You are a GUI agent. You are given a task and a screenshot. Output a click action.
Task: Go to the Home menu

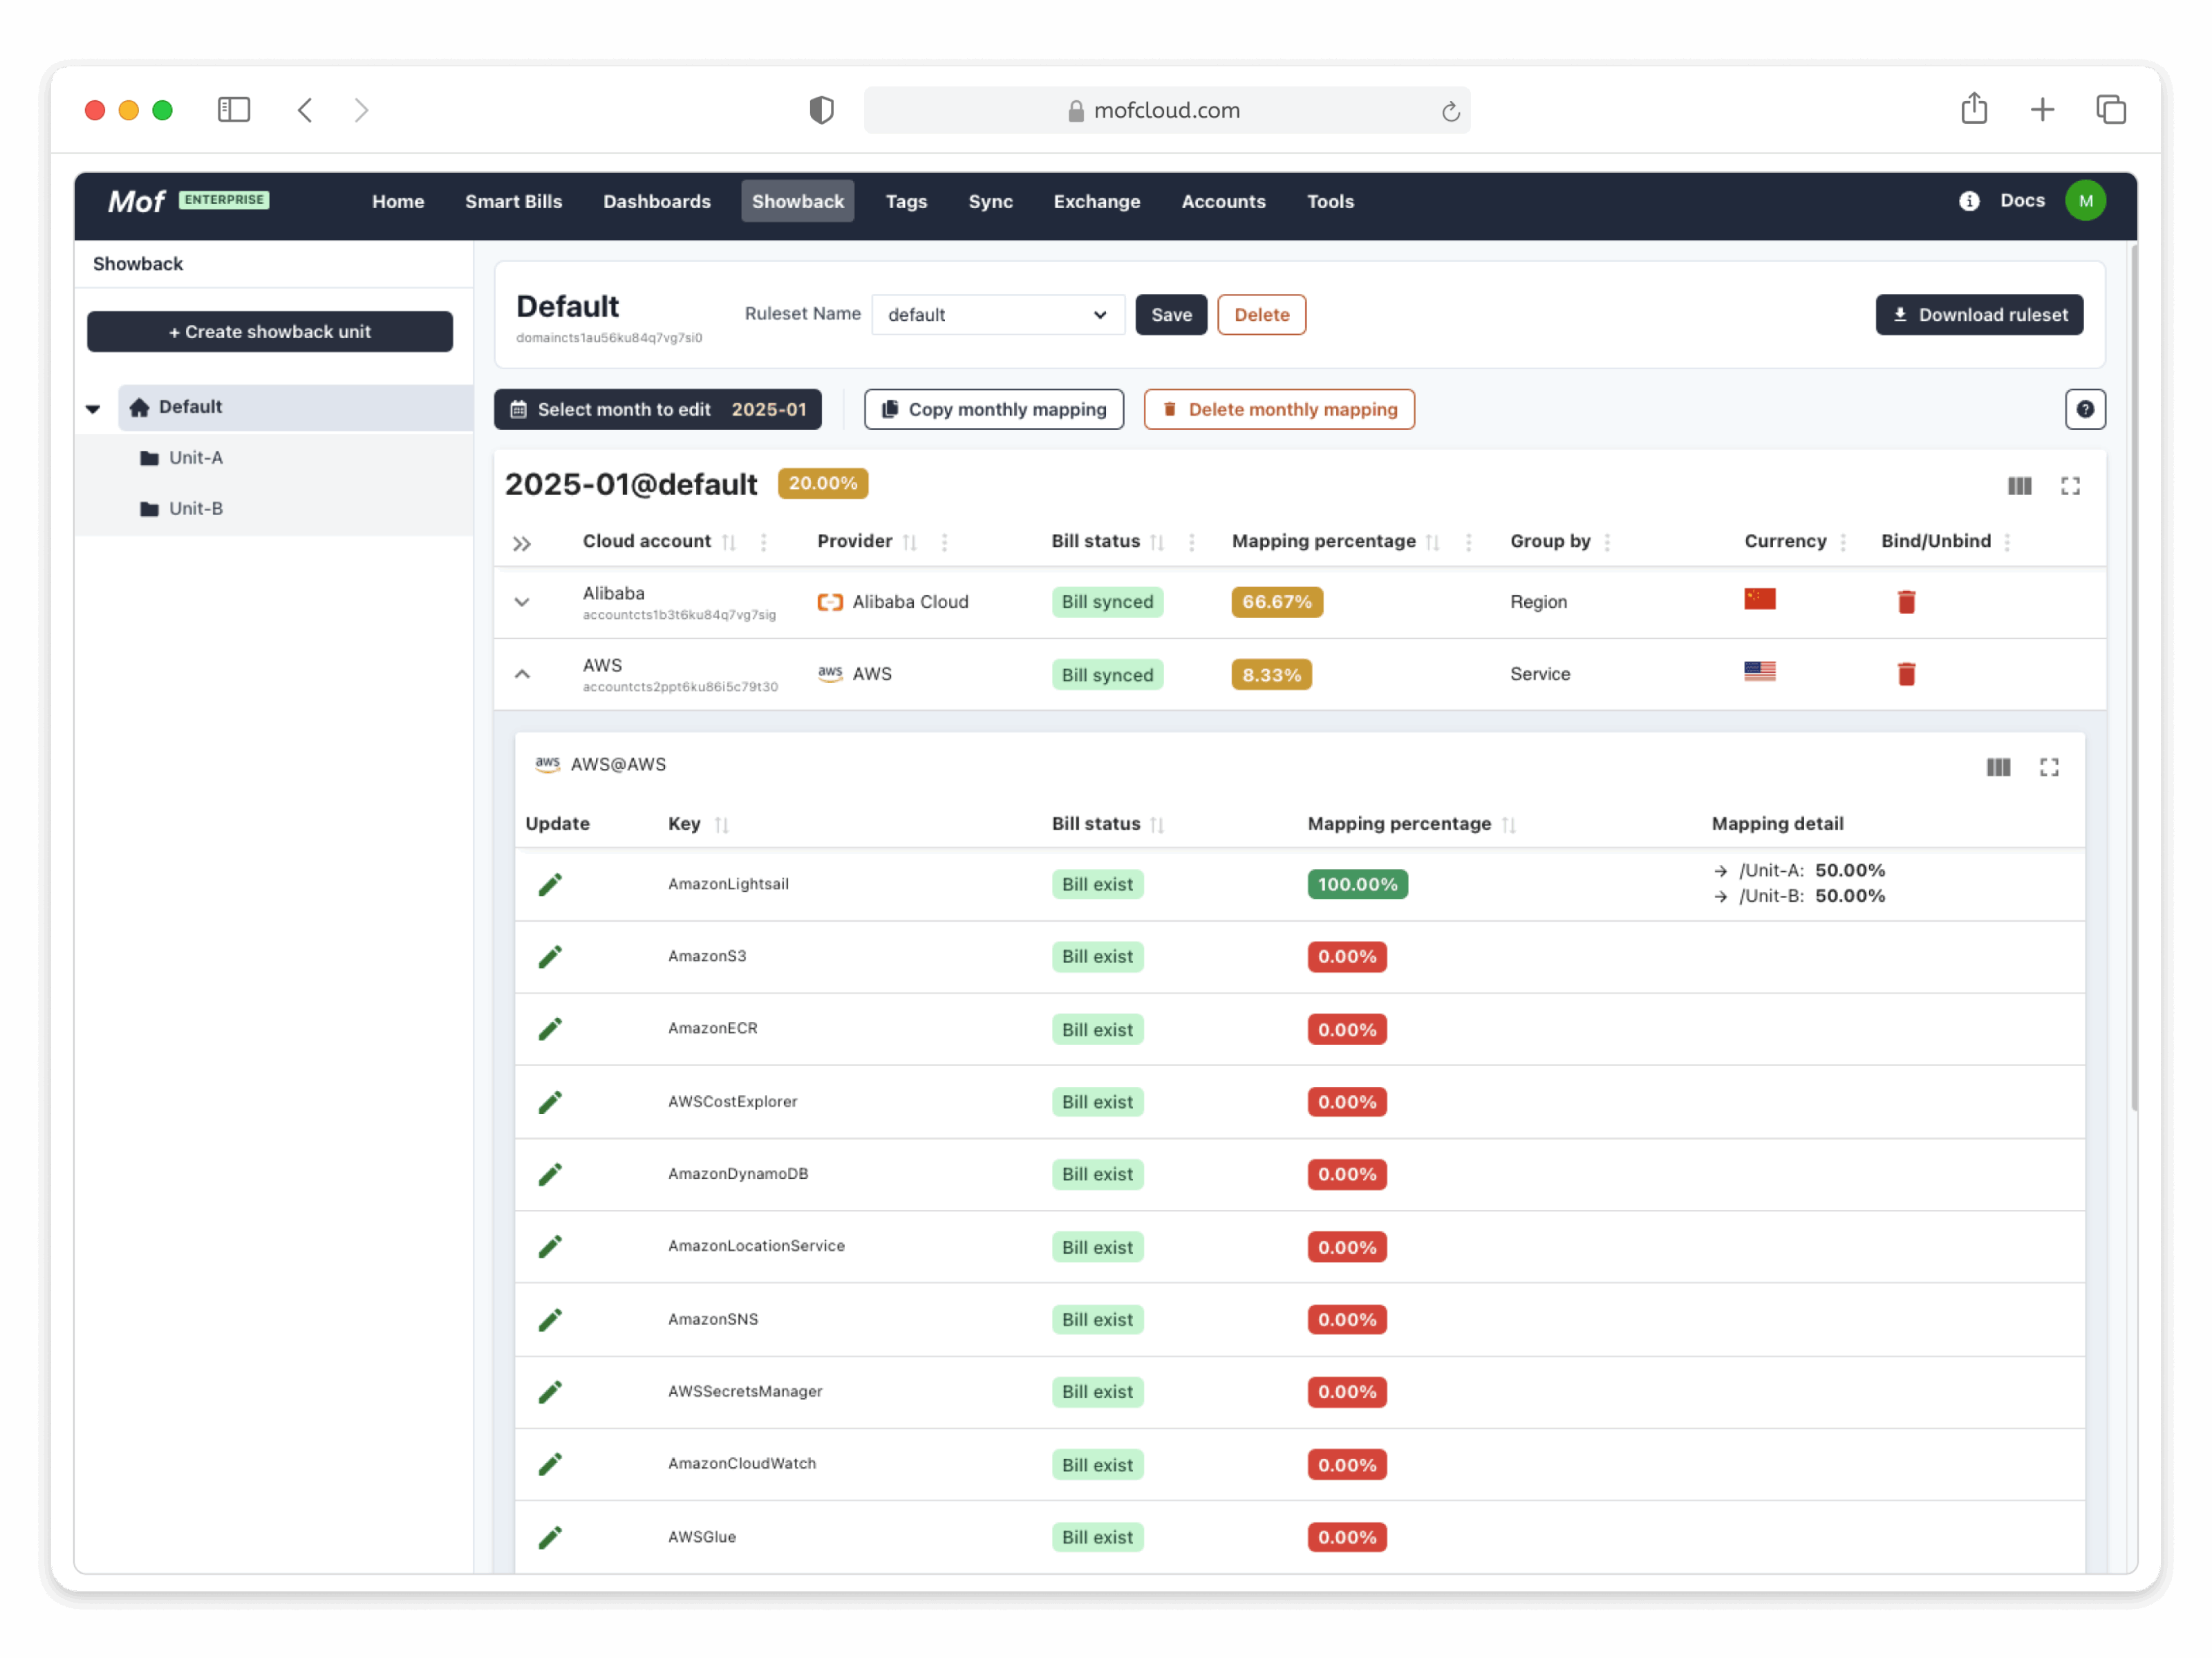(x=398, y=202)
